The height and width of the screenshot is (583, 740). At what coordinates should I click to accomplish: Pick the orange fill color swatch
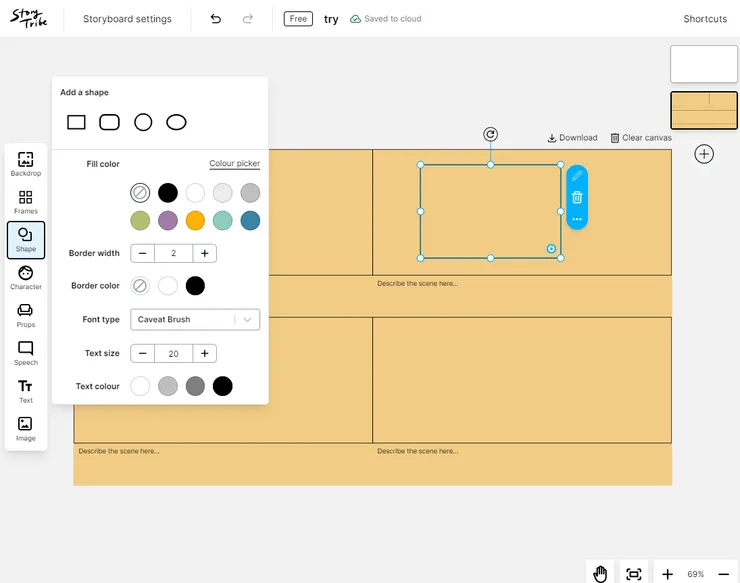pos(195,220)
